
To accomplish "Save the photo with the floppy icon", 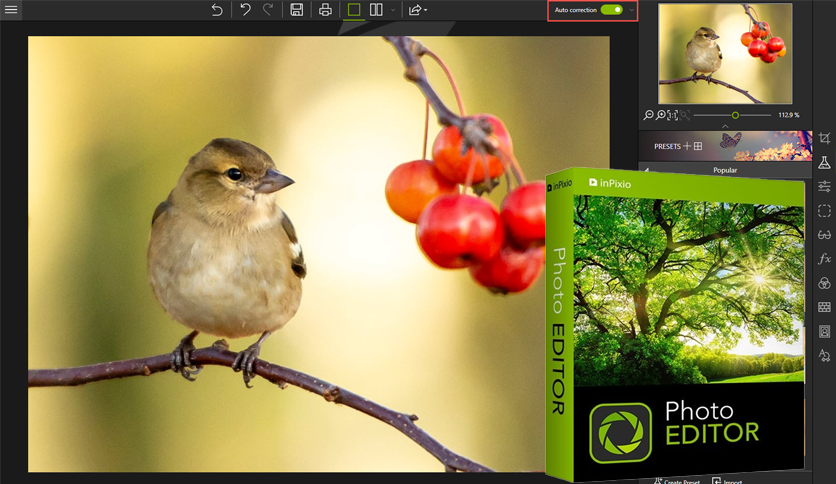I will [297, 10].
